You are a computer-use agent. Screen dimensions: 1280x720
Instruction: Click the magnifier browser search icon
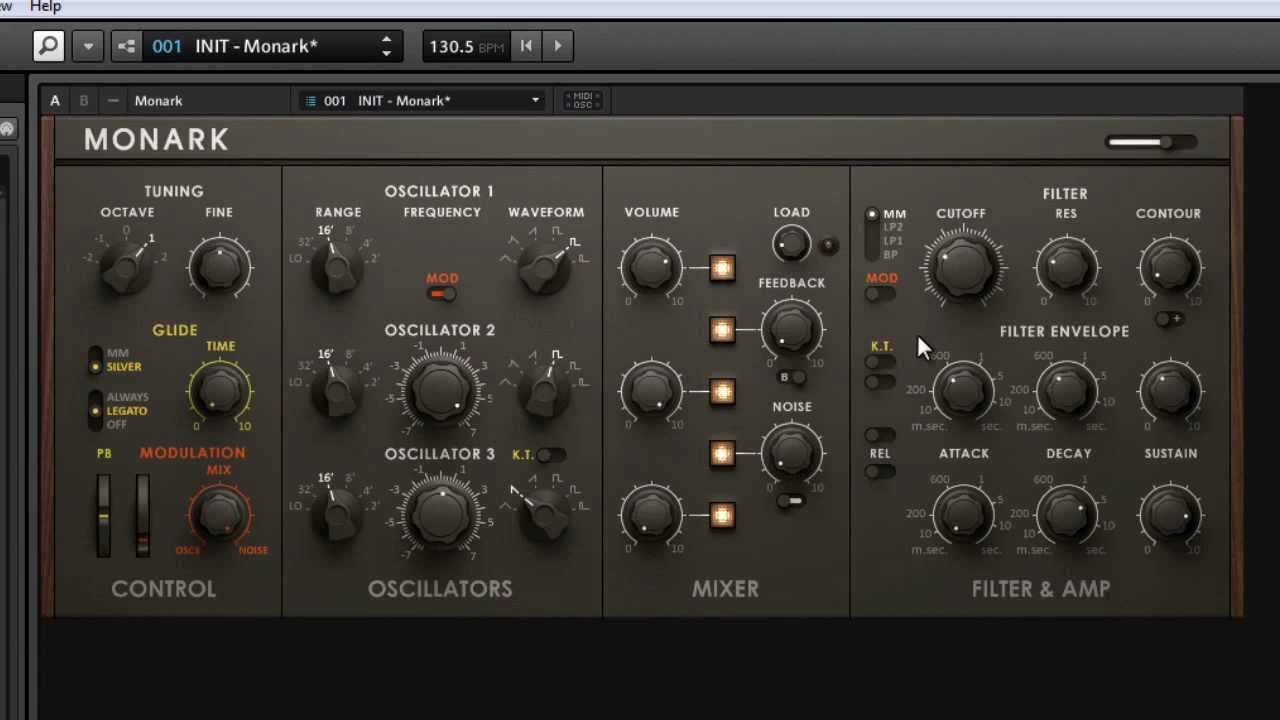tap(48, 46)
